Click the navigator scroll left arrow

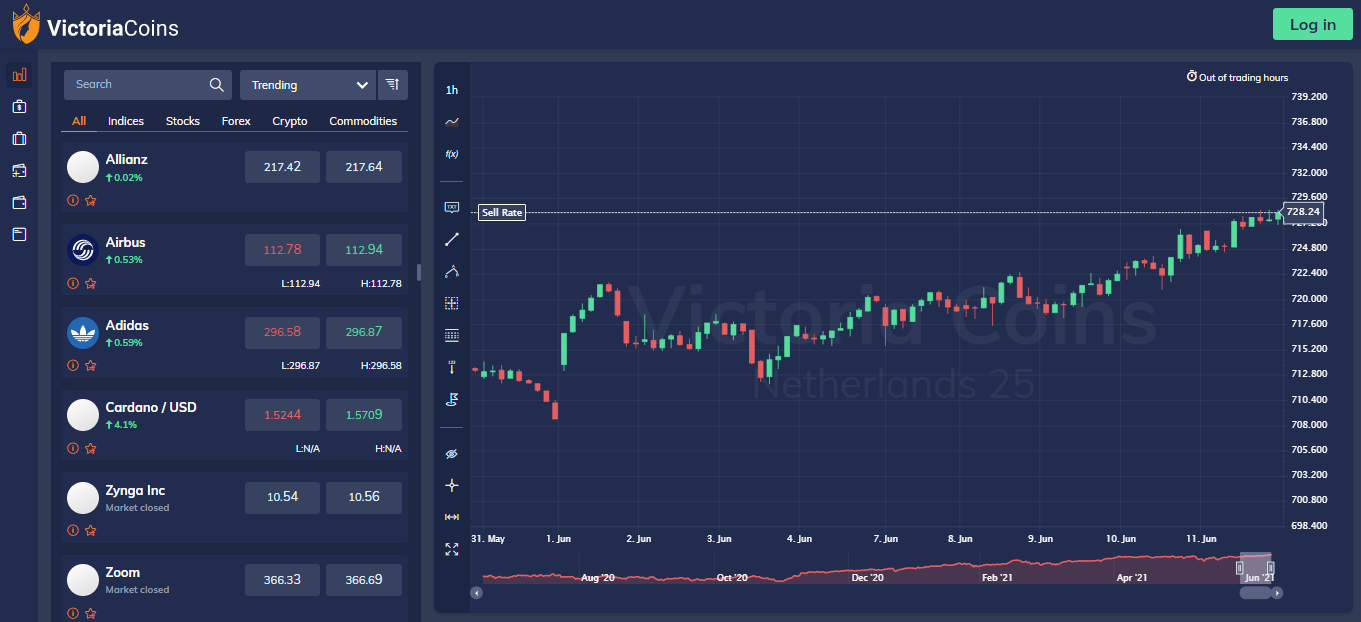pyautogui.click(x=477, y=593)
